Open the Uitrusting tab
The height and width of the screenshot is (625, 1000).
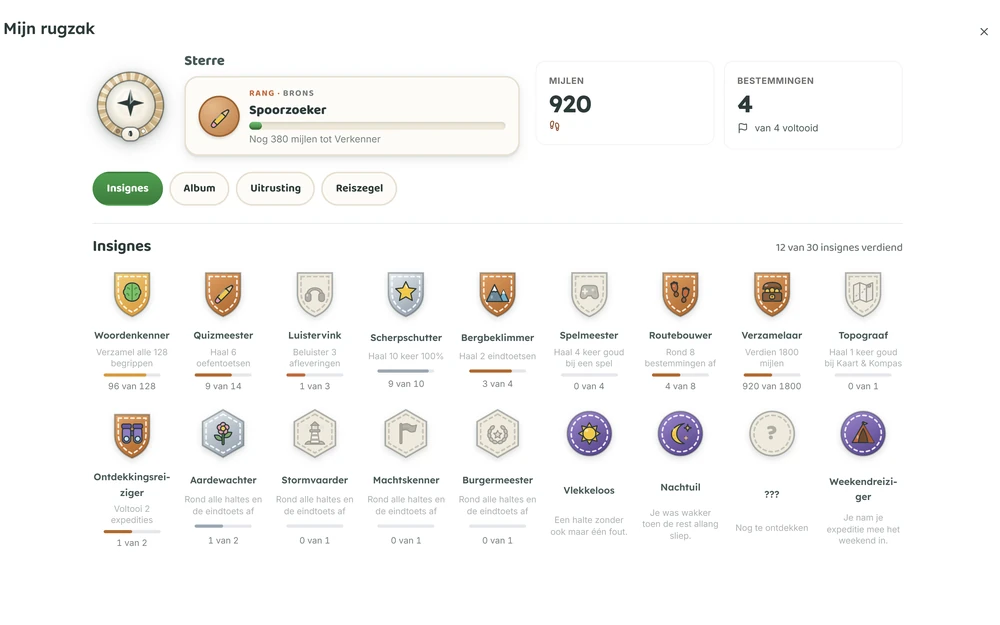pyautogui.click(x=275, y=188)
